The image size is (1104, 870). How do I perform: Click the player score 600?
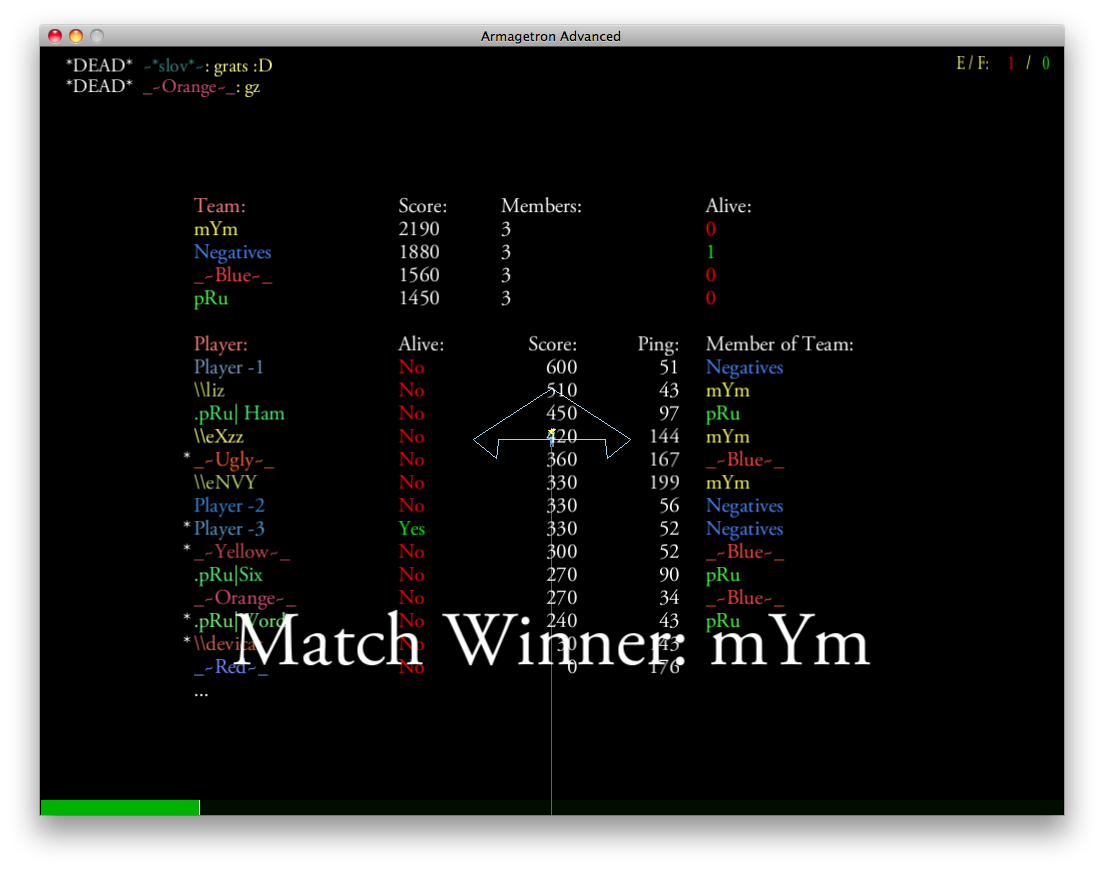pyautogui.click(x=561, y=367)
